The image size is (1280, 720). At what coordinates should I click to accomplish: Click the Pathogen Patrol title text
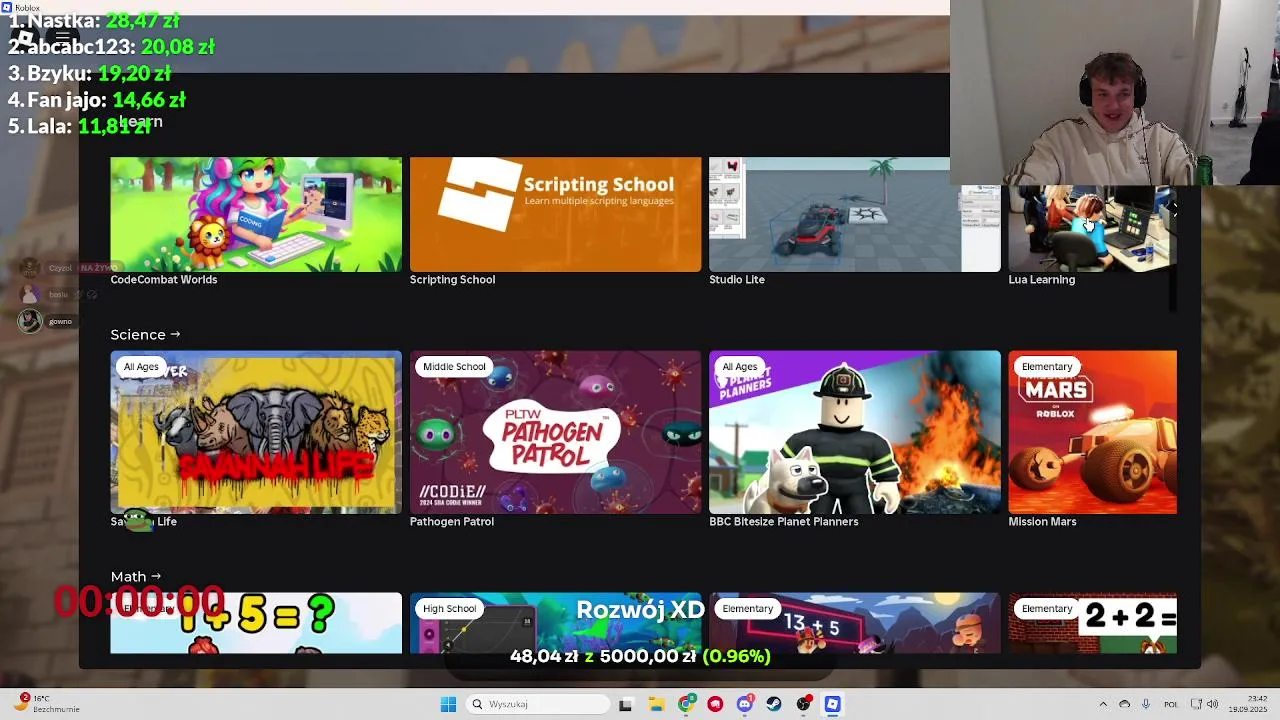452,522
